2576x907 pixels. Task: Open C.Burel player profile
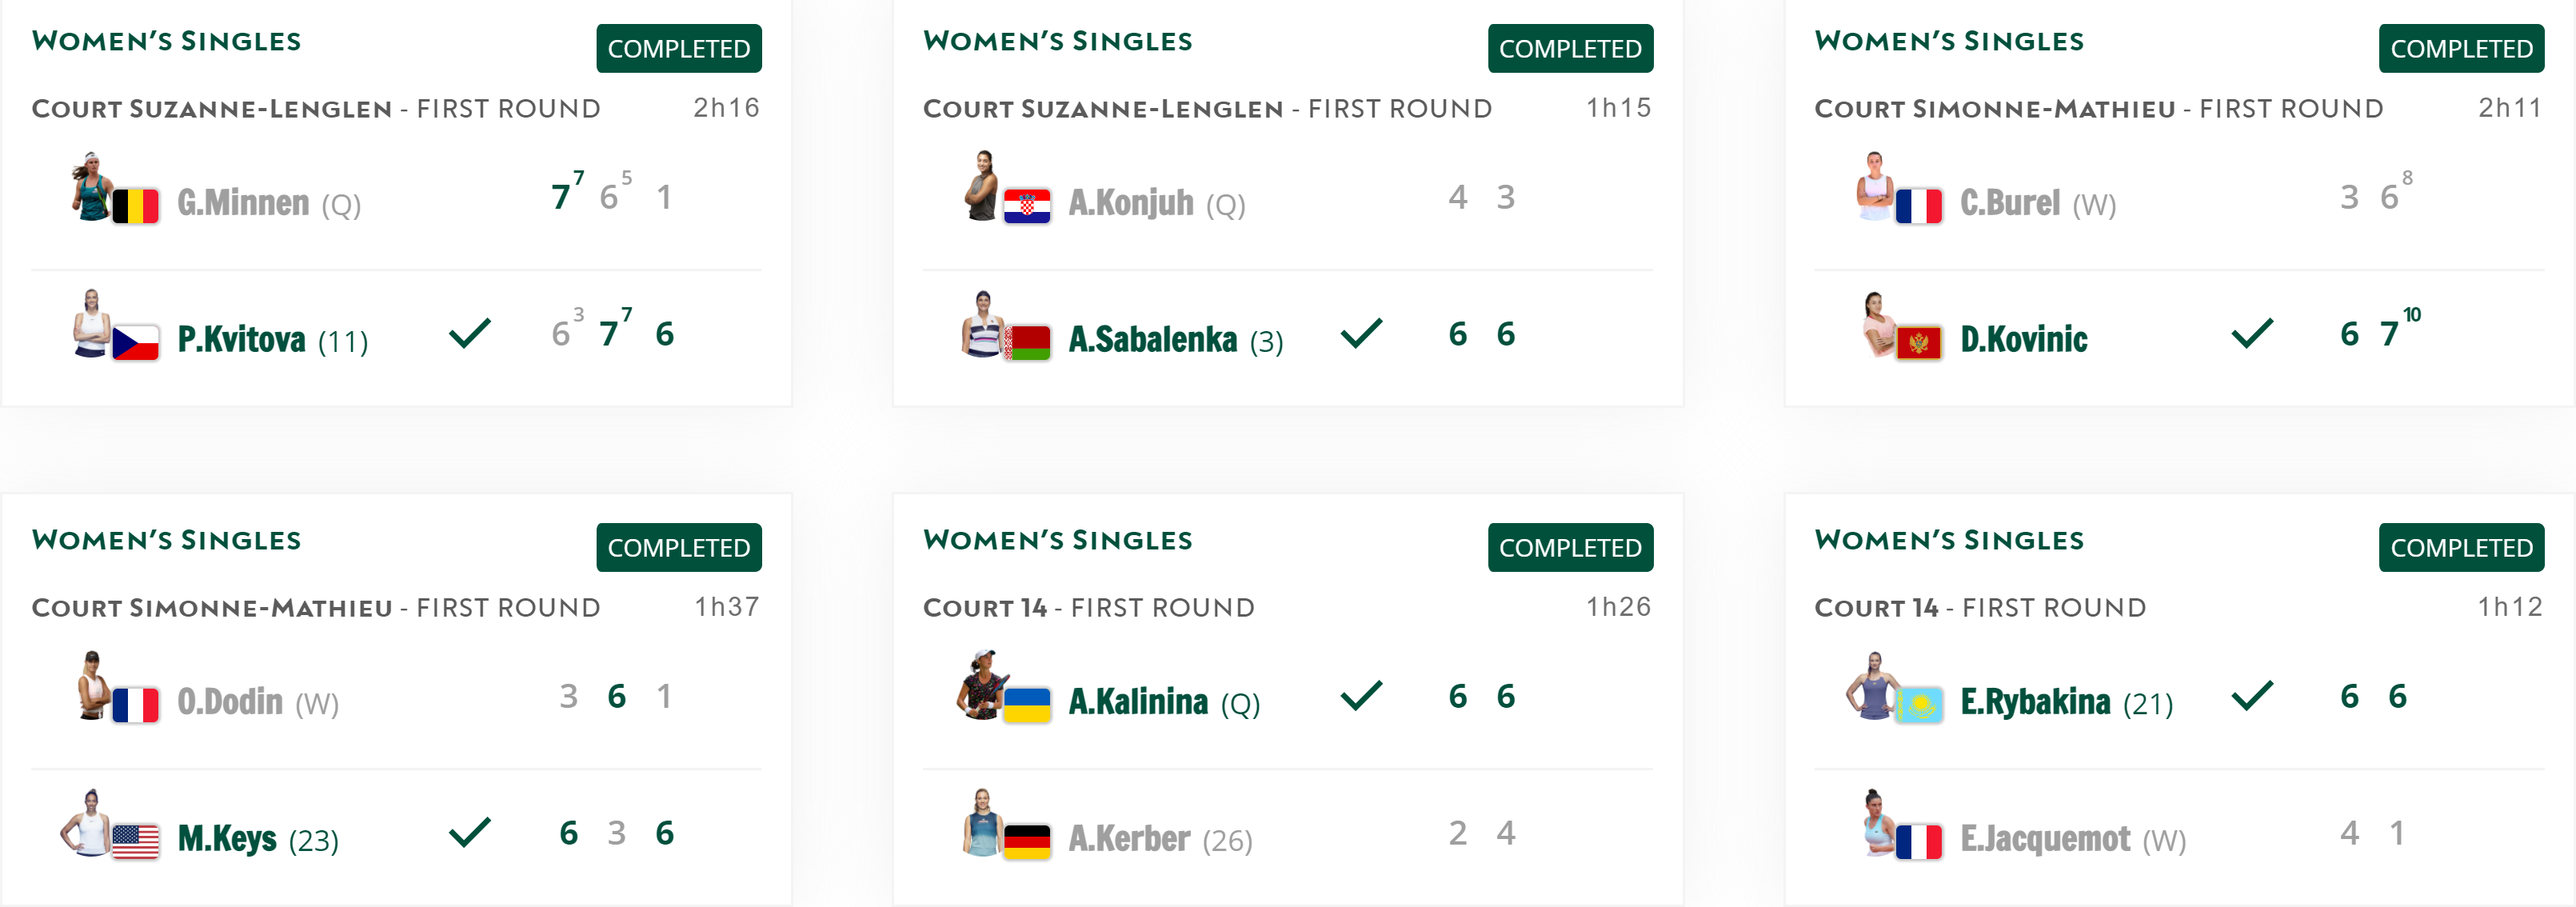pyautogui.click(x=2009, y=203)
